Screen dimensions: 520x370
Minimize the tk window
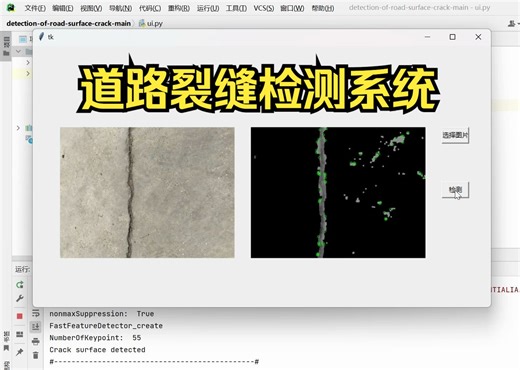pos(427,37)
